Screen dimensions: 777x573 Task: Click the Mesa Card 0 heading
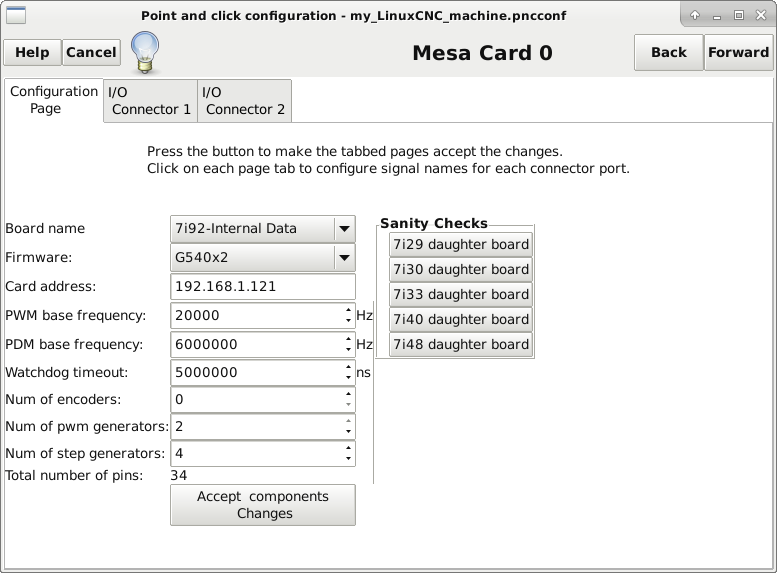[x=483, y=53]
